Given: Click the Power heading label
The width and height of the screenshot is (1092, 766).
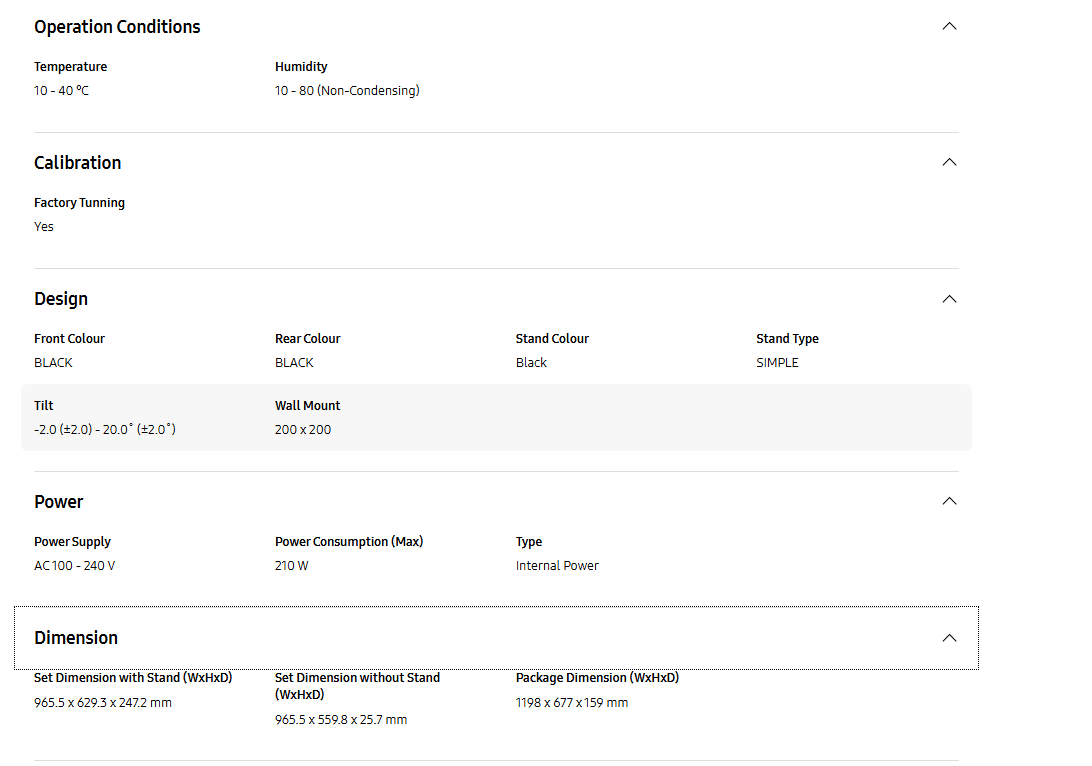Looking at the screenshot, I should pyautogui.click(x=59, y=502).
